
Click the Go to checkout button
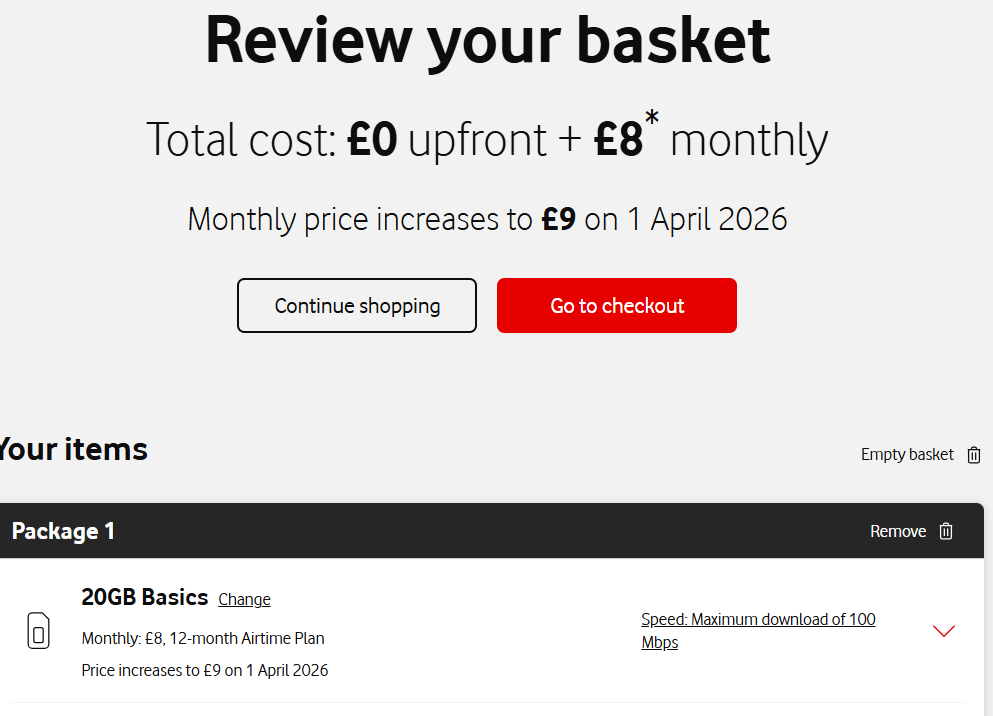[x=617, y=305]
